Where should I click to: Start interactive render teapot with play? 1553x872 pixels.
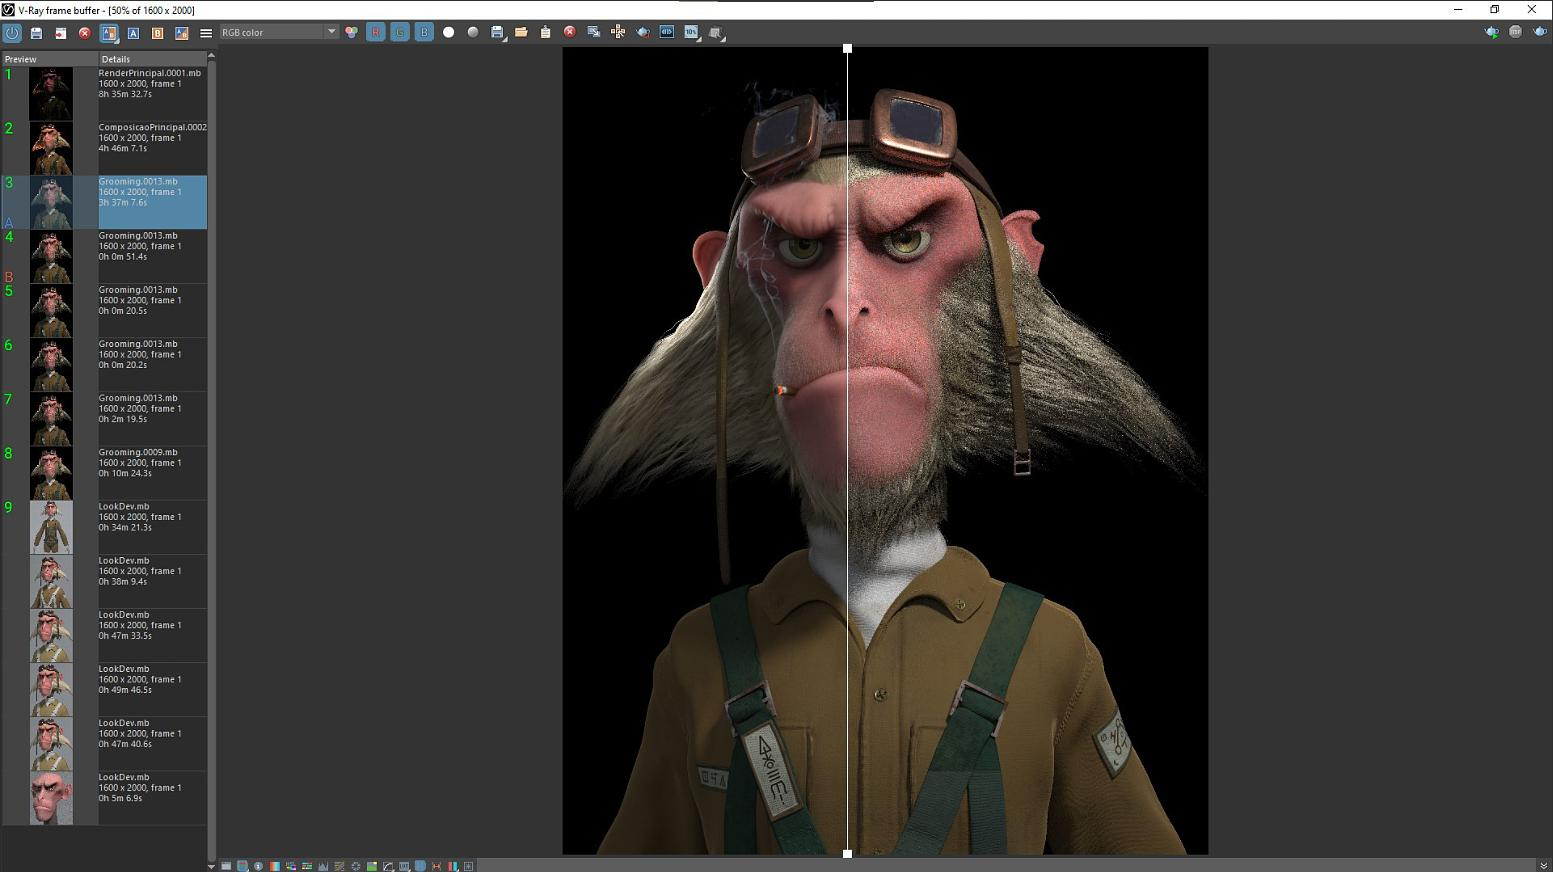coord(1492,32)
